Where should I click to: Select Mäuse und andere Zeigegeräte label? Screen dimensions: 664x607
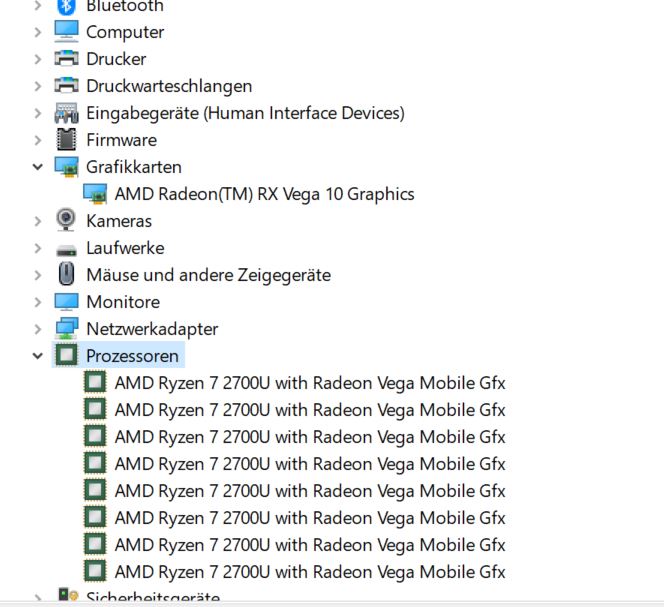click(208, 275)
